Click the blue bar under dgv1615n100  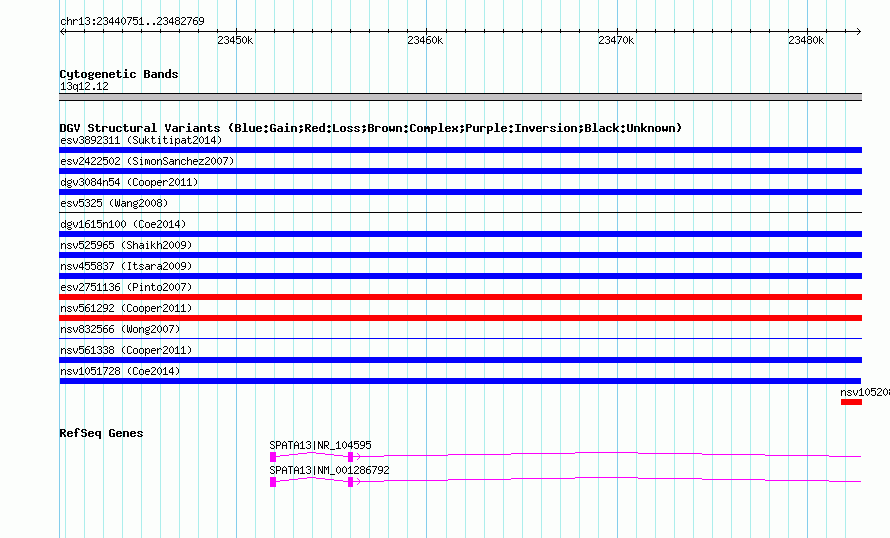460,234
